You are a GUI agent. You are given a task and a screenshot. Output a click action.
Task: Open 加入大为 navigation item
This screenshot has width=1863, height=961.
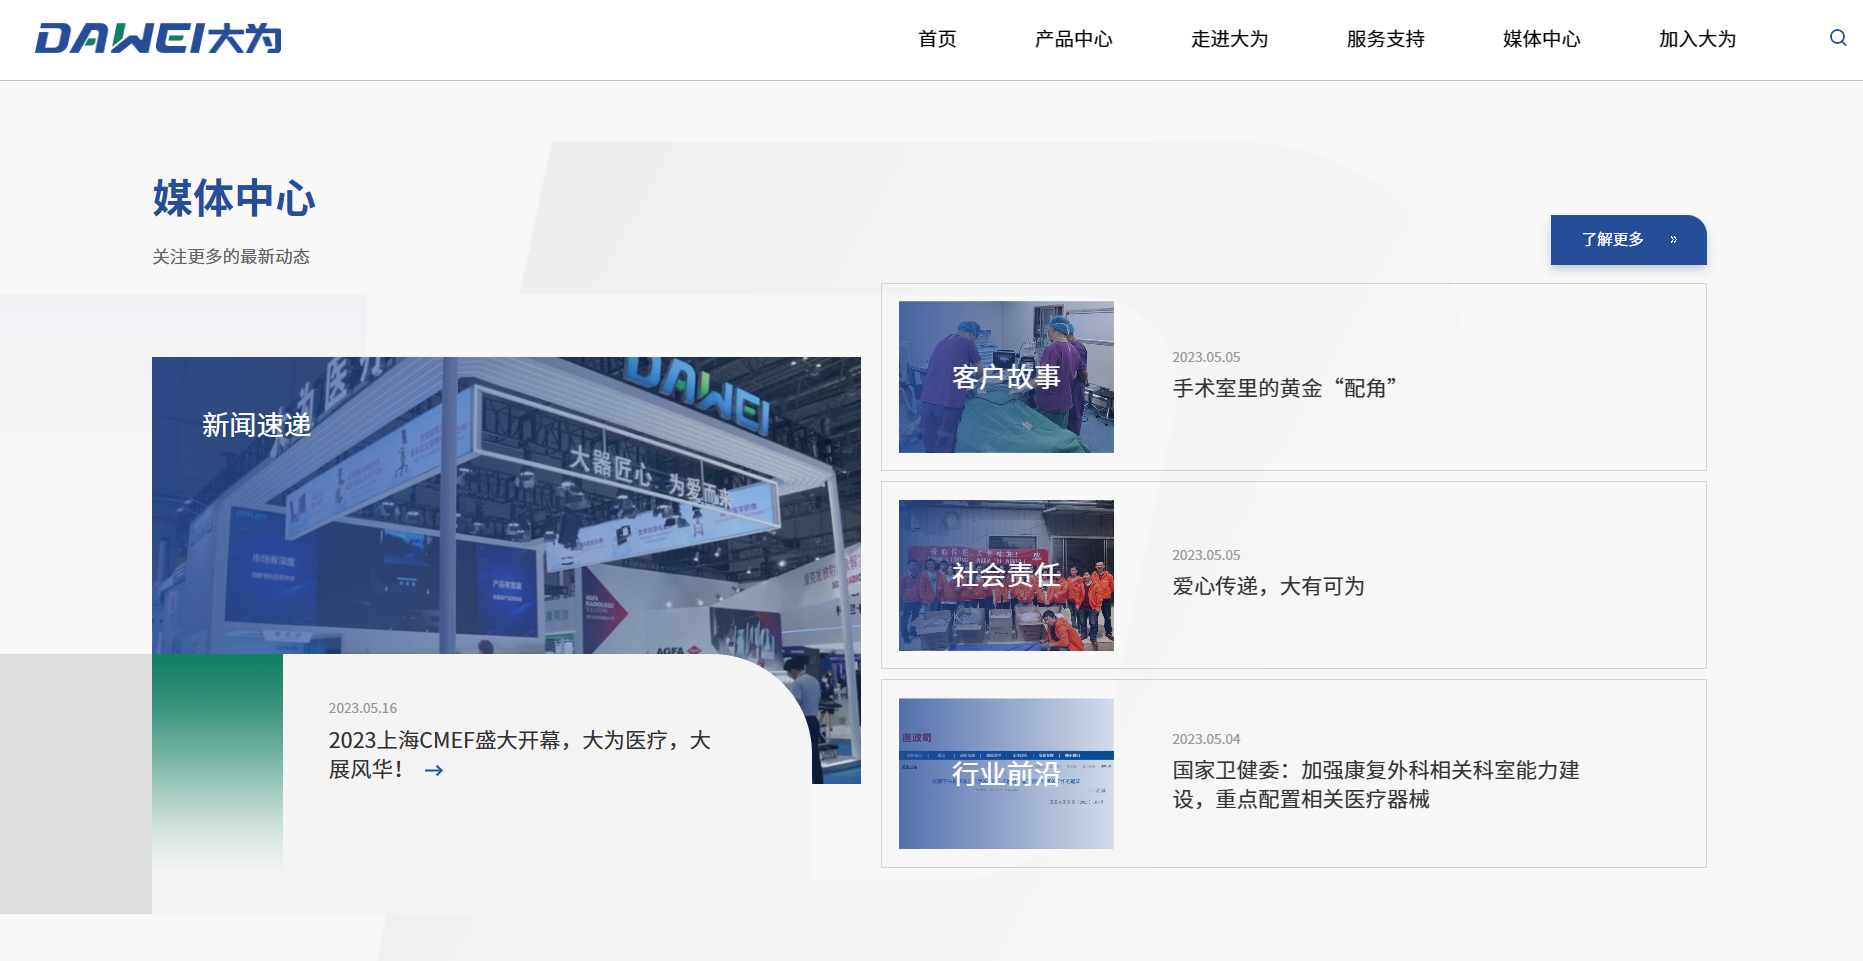[x=1697, y=39]
